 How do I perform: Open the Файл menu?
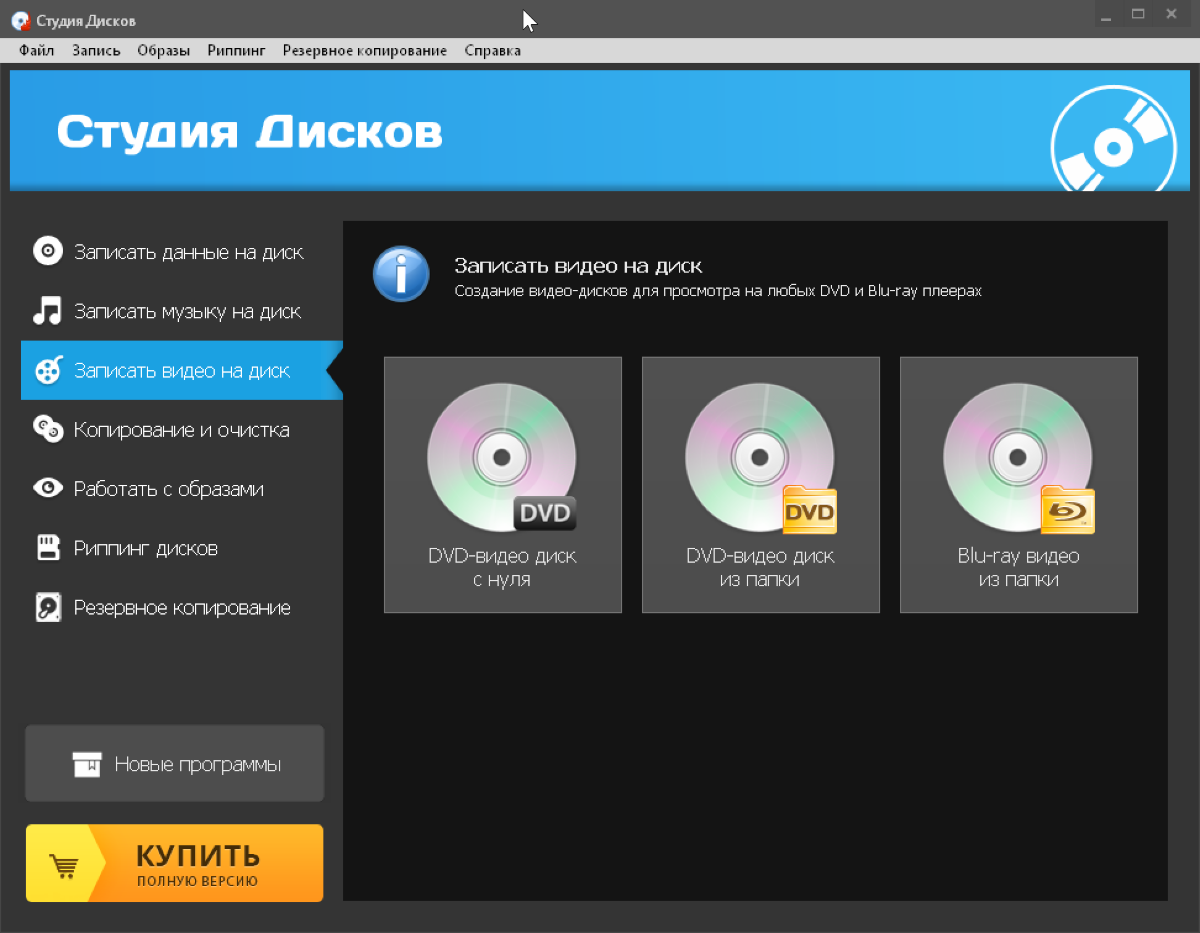point(36,50)
